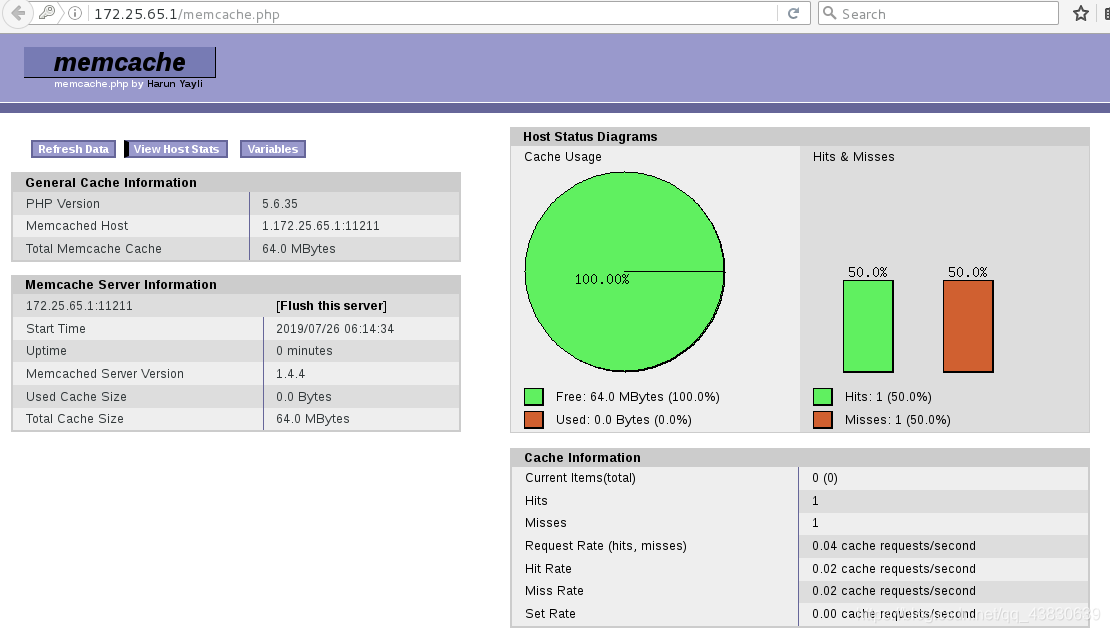Click the Harun Yayli author link

175,84
